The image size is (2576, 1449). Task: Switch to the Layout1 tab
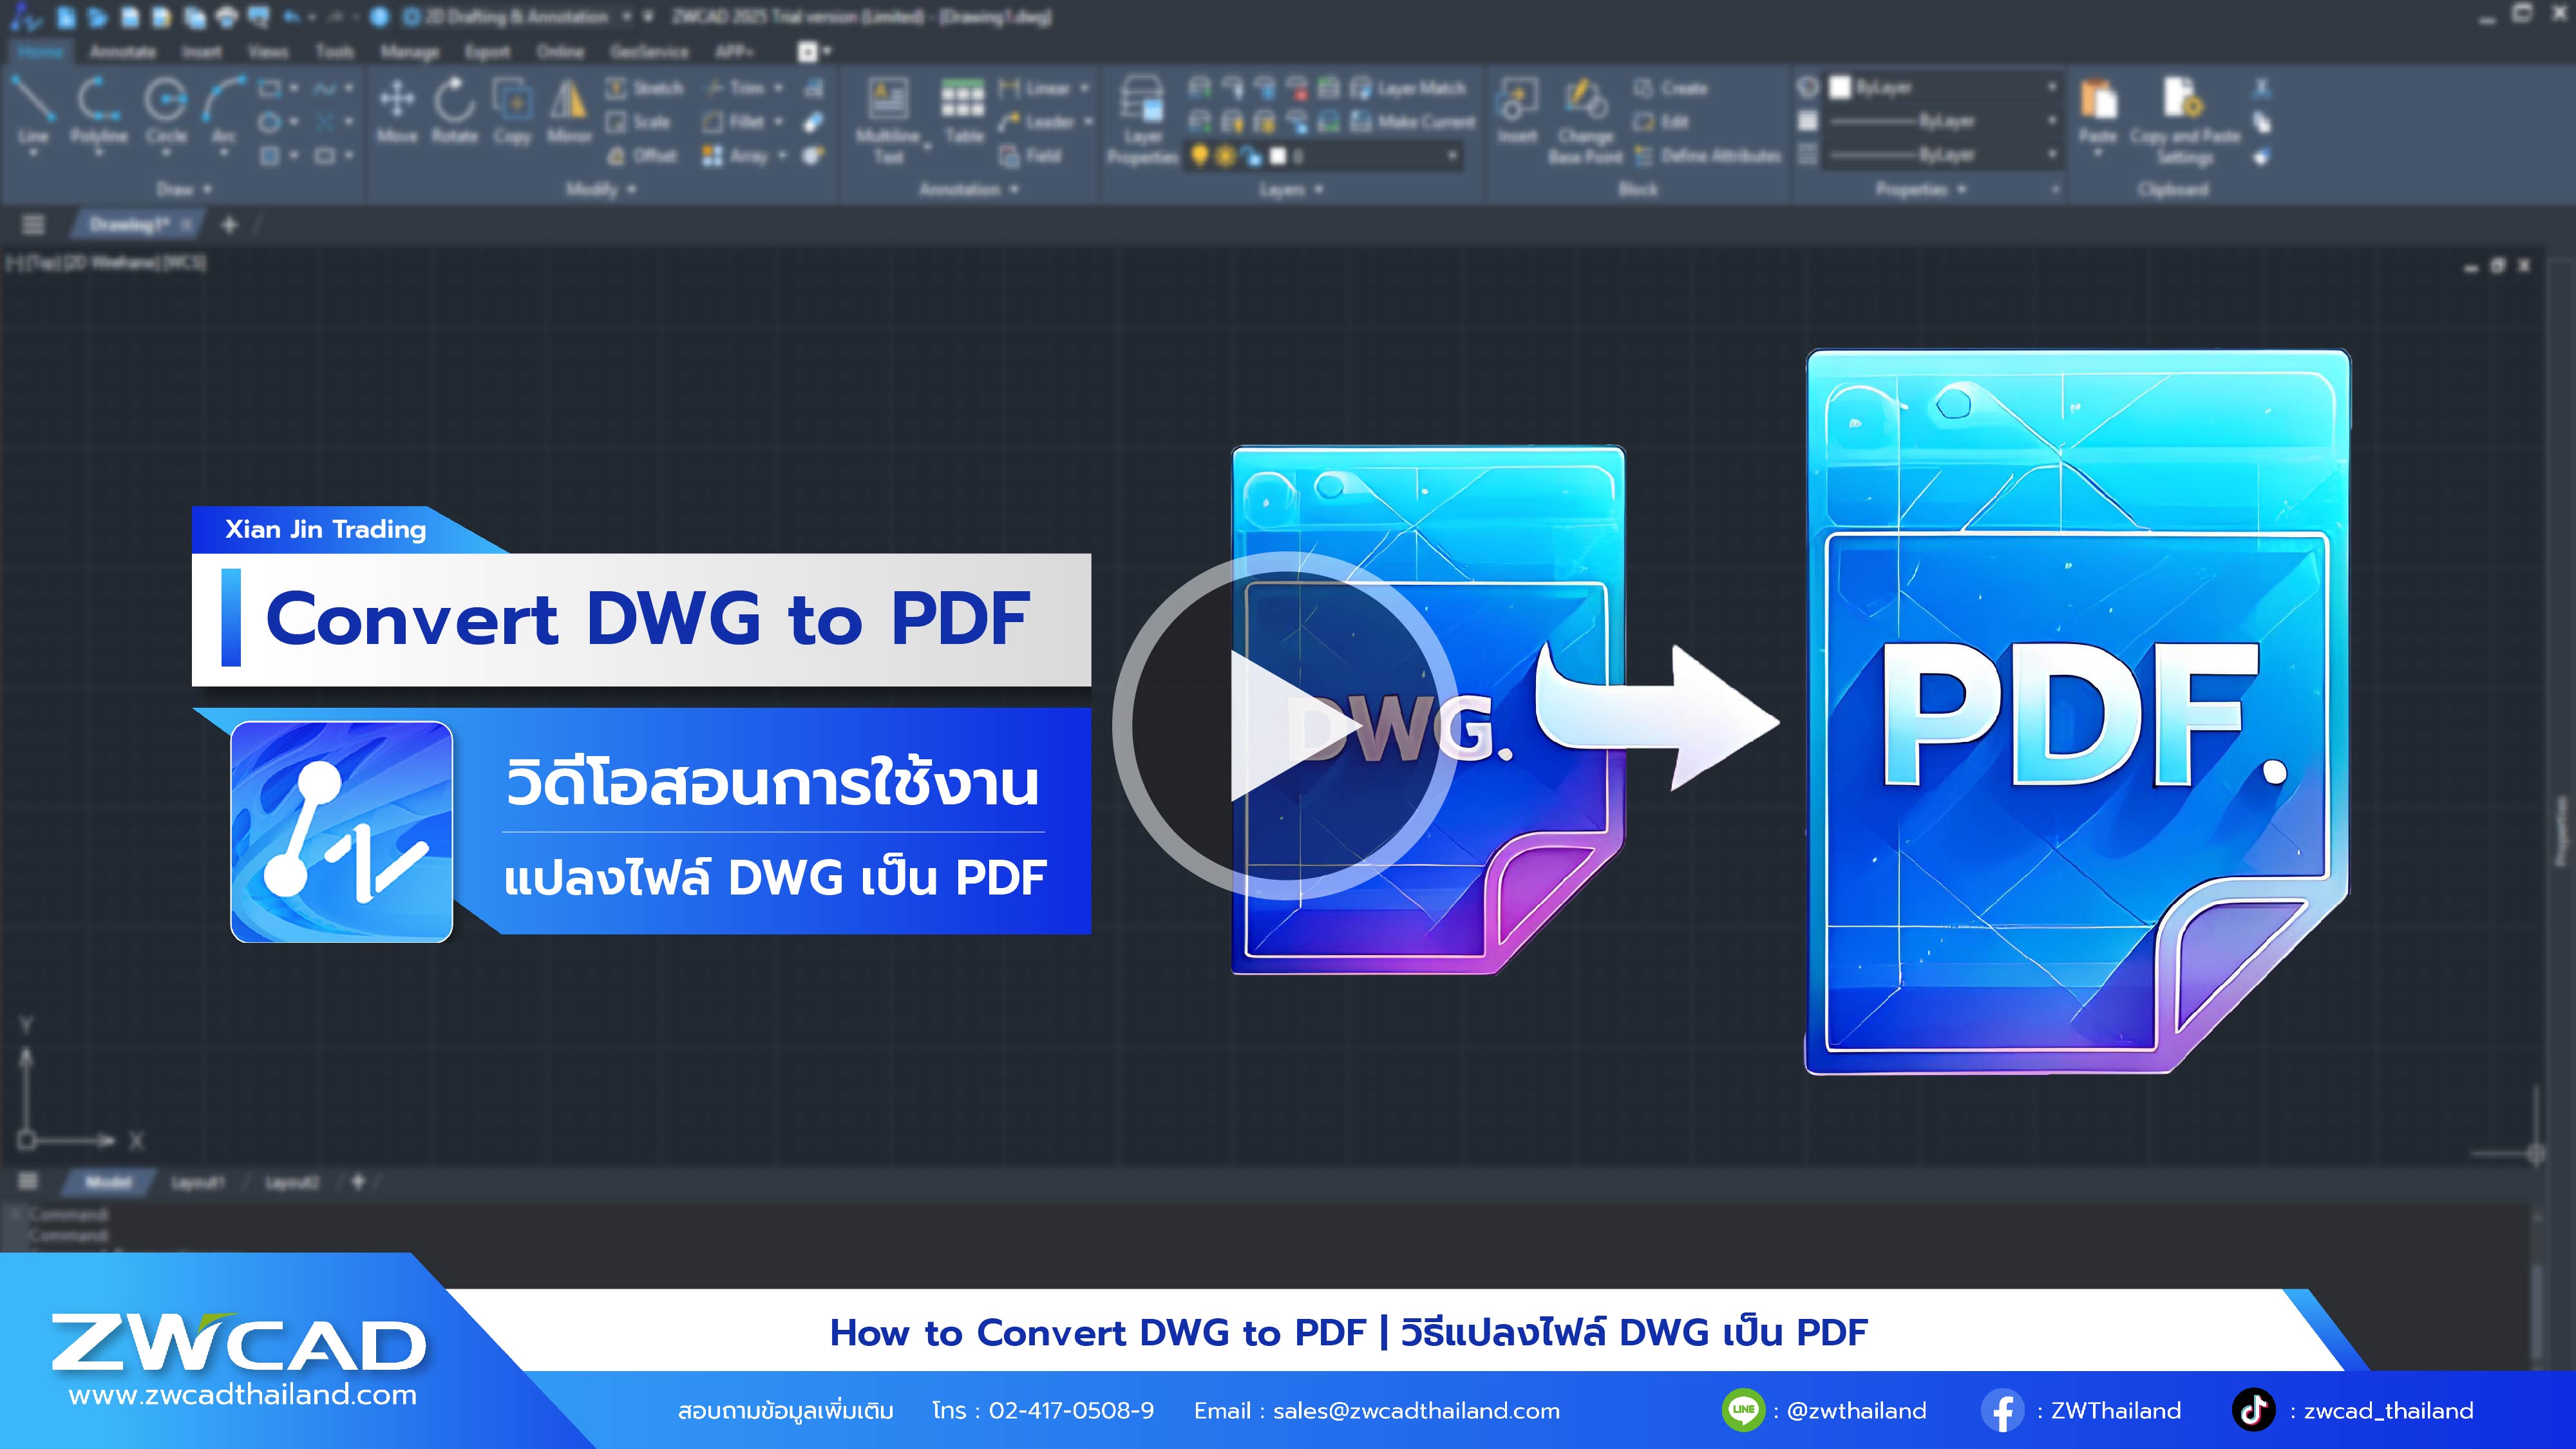[198, 1183]
